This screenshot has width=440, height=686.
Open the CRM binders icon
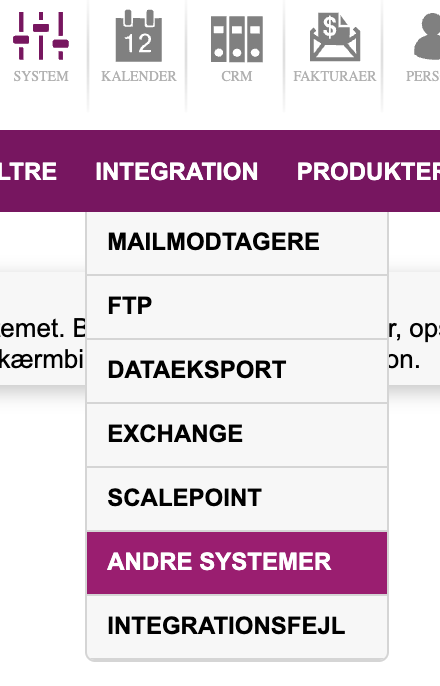(x=237, y=39)
